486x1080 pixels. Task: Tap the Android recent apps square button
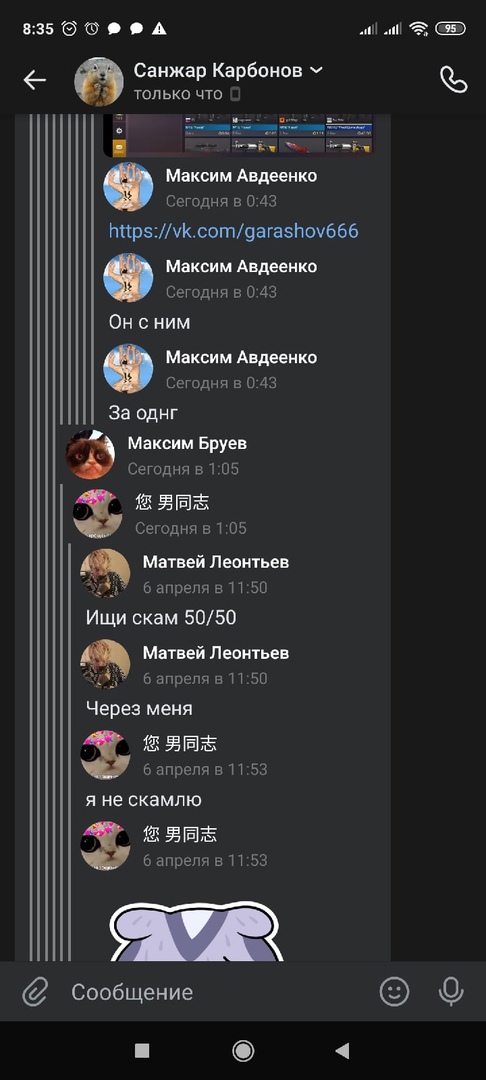click(x=142, y=1050)
